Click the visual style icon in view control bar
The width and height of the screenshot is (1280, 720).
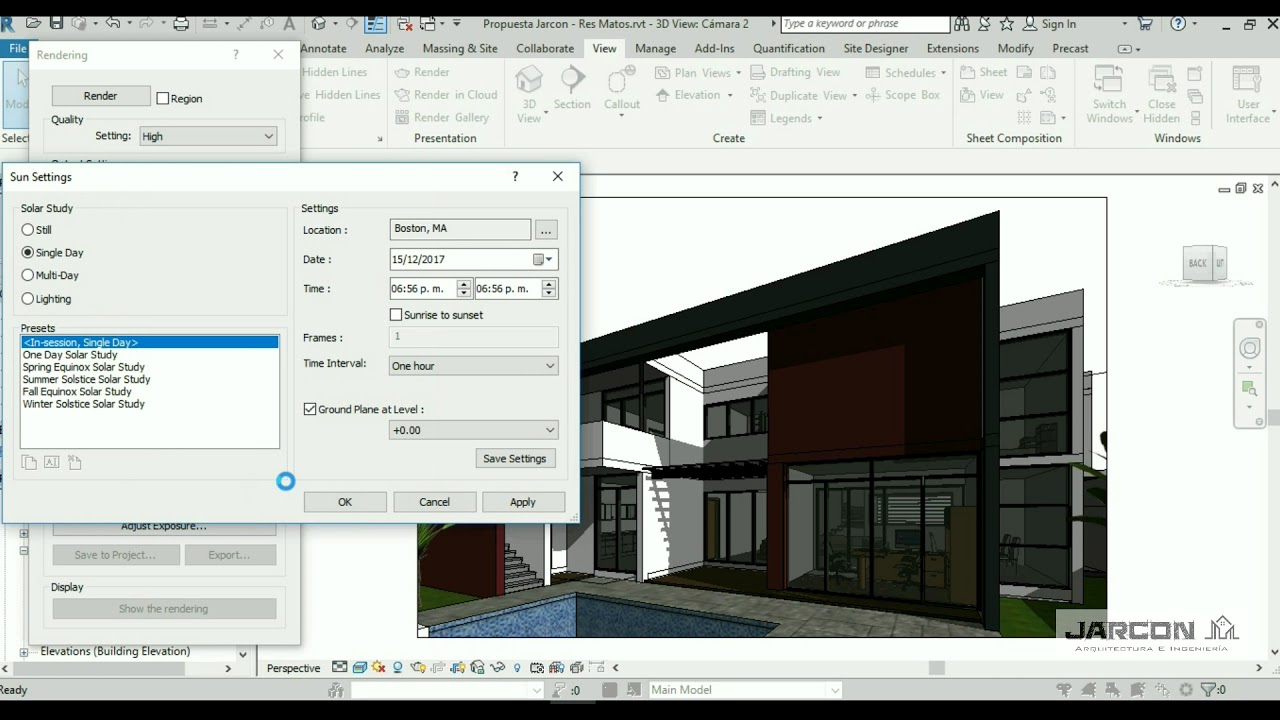coord(359,668)
